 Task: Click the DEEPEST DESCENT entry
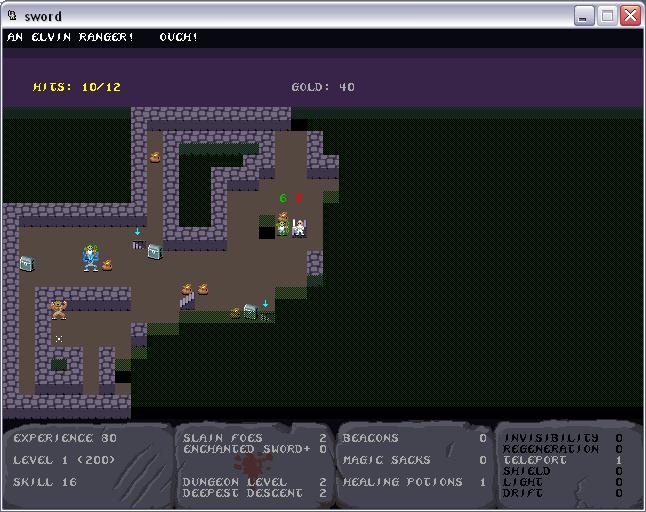(254, 493)
